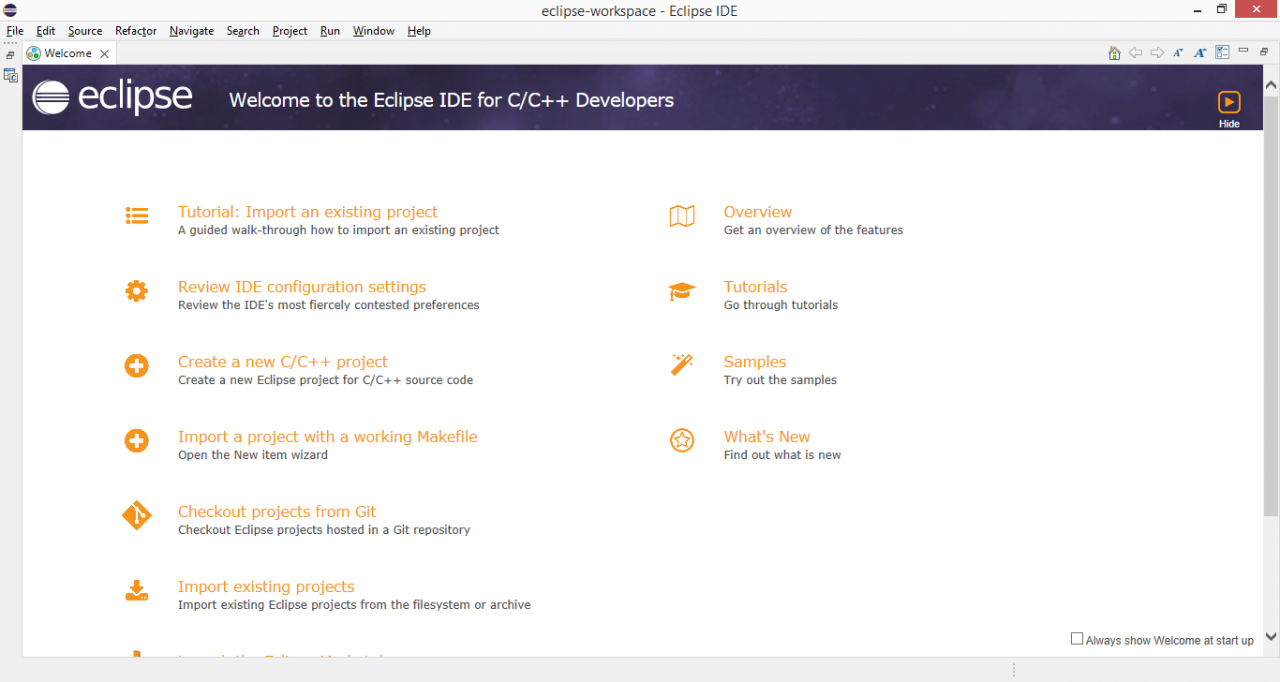
Task: Open the Refactor menu
Action: (x=135, y=31)
